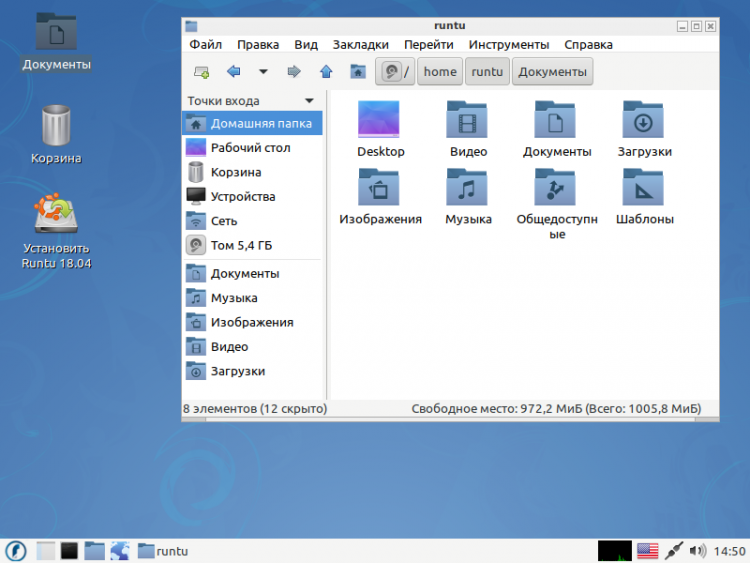Open the Вид menu

tap(306, 44)
